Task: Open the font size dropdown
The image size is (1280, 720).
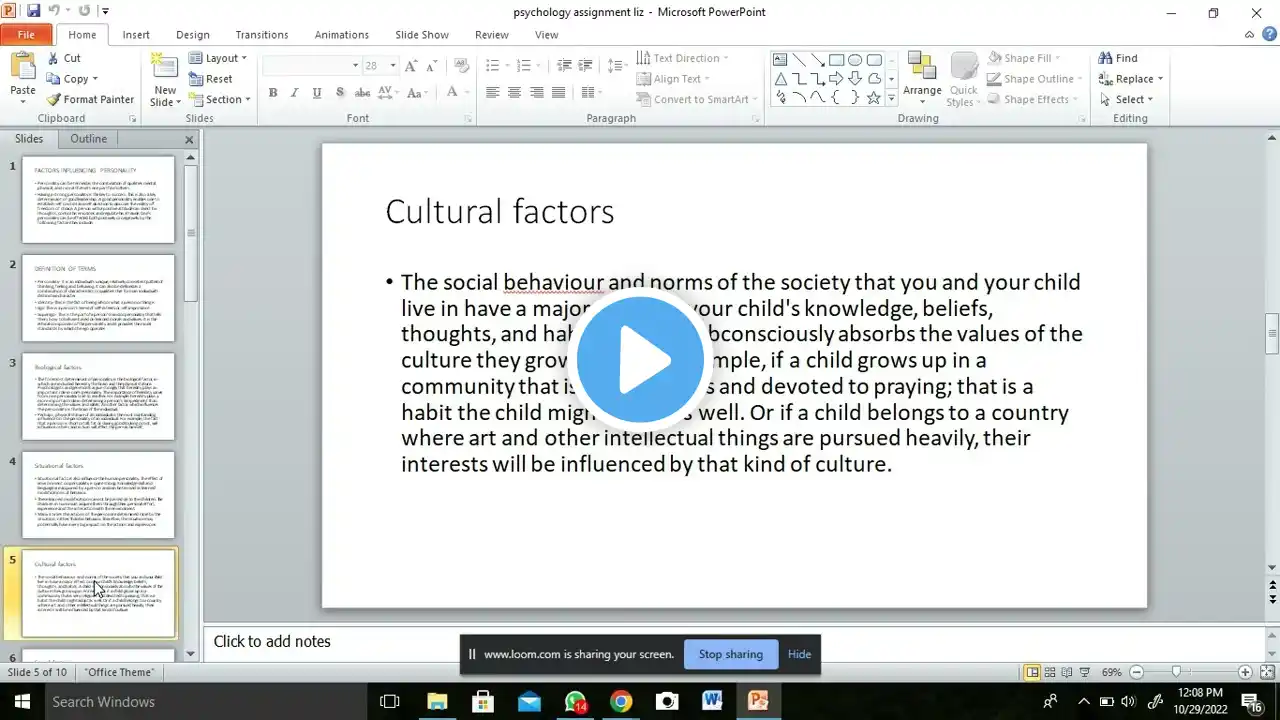Action: click(x=392, y=66)
